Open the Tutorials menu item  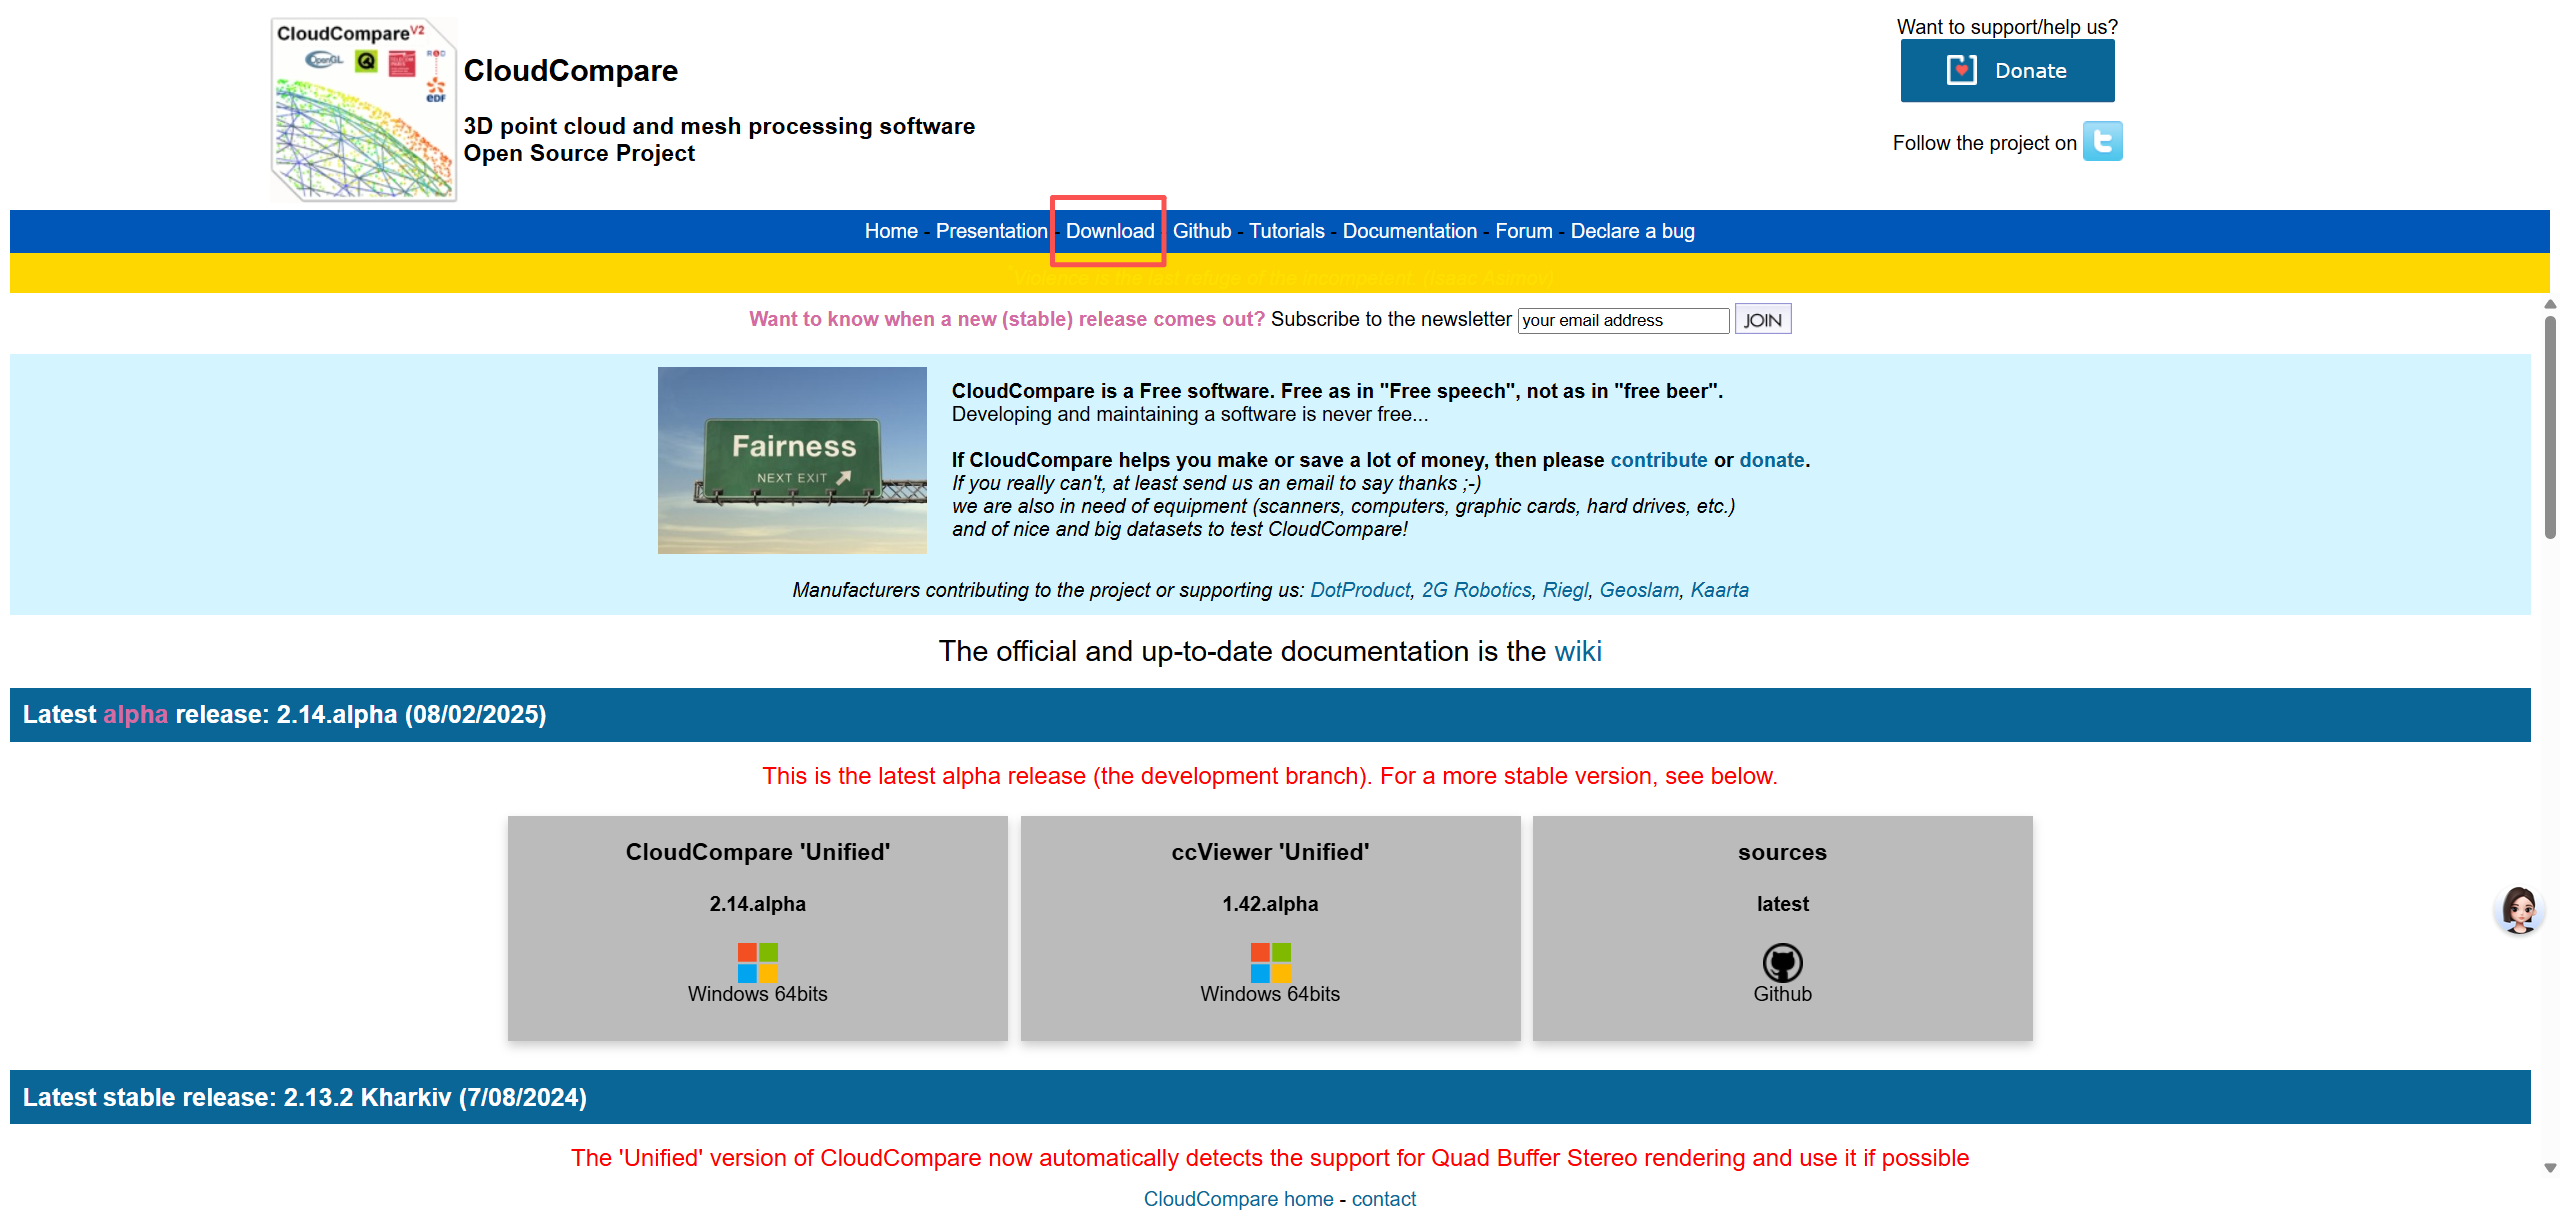tap(1286, 231)
